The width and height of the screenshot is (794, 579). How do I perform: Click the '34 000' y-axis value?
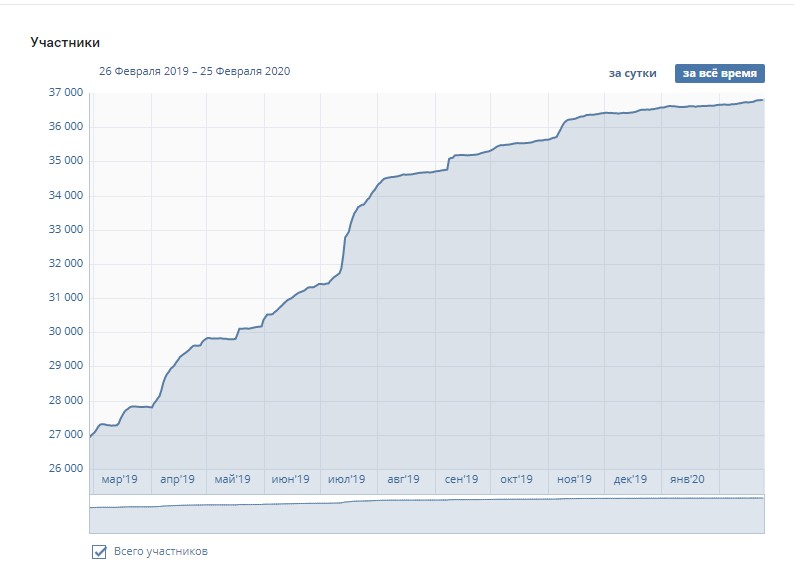pyautogui.click(x=66, y=196)
